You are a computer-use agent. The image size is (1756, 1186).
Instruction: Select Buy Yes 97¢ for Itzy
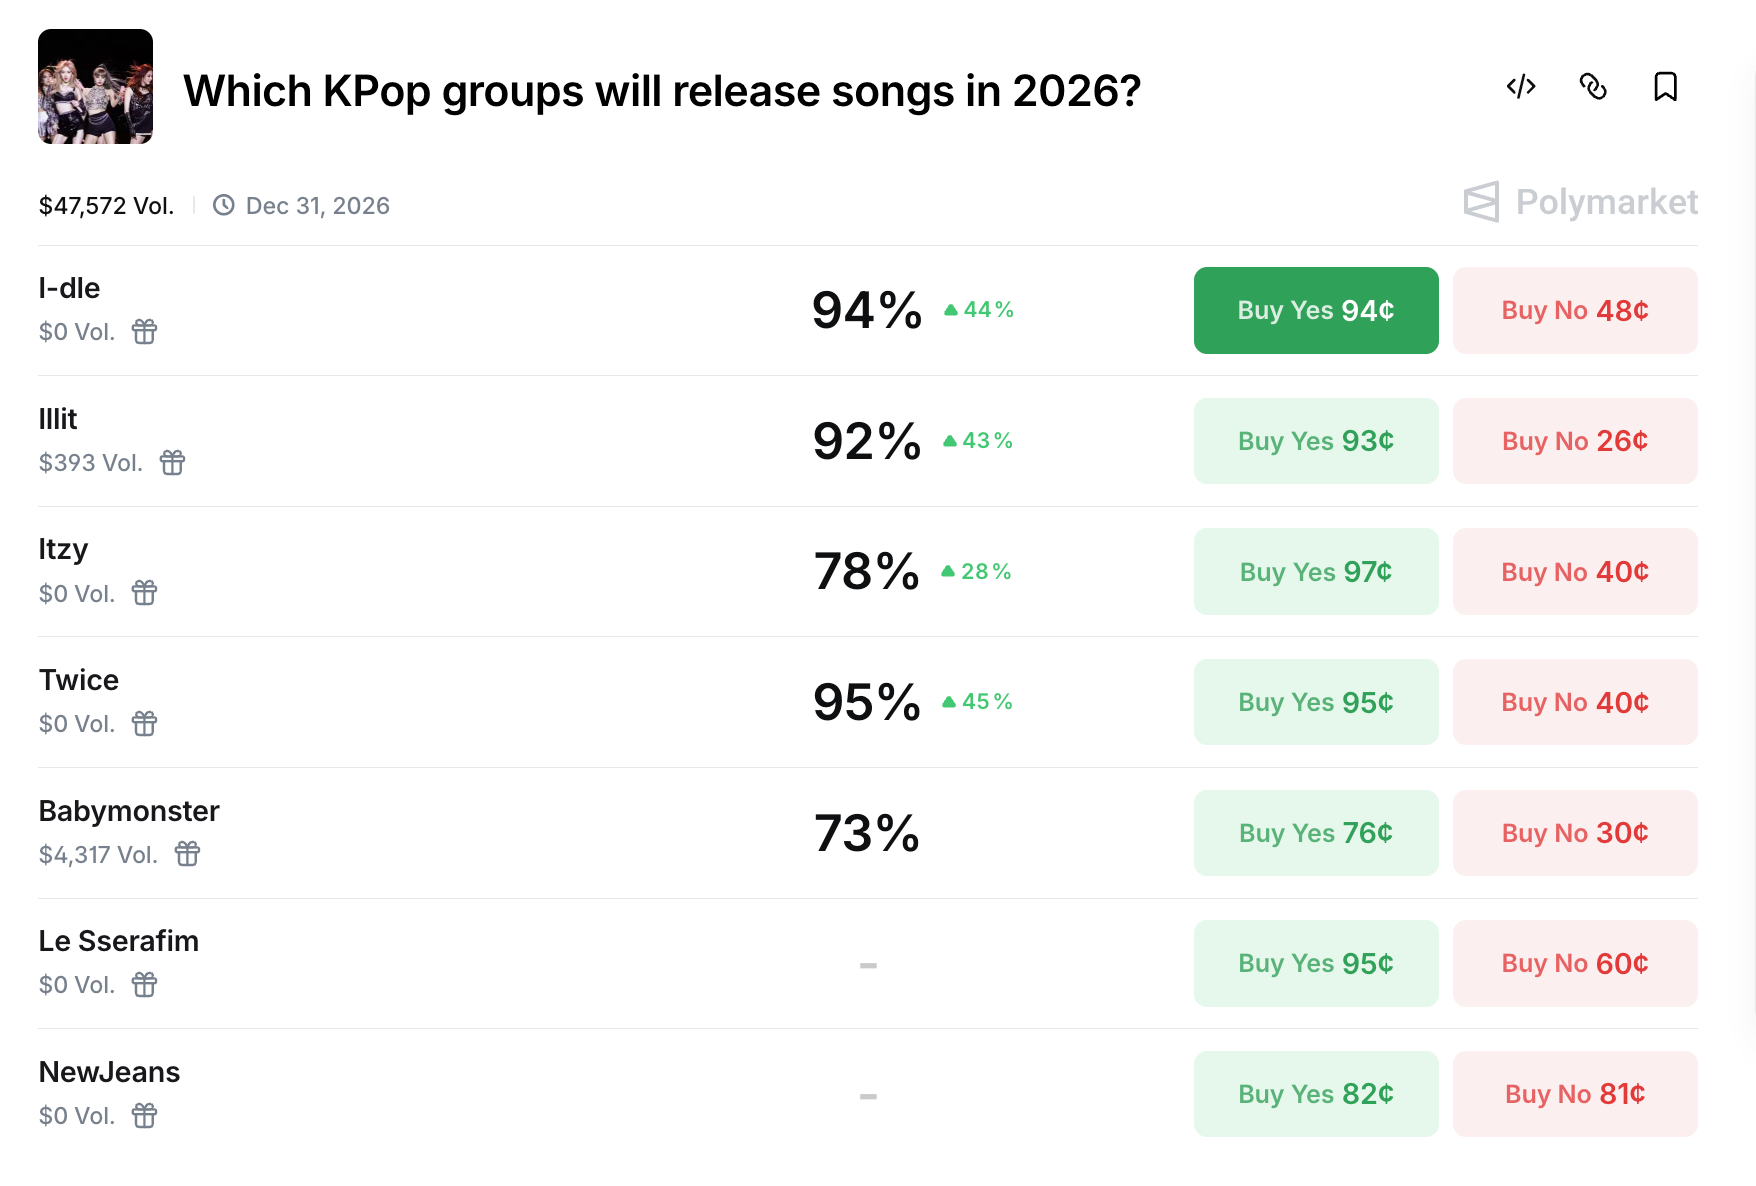(x=1316, y=572)
